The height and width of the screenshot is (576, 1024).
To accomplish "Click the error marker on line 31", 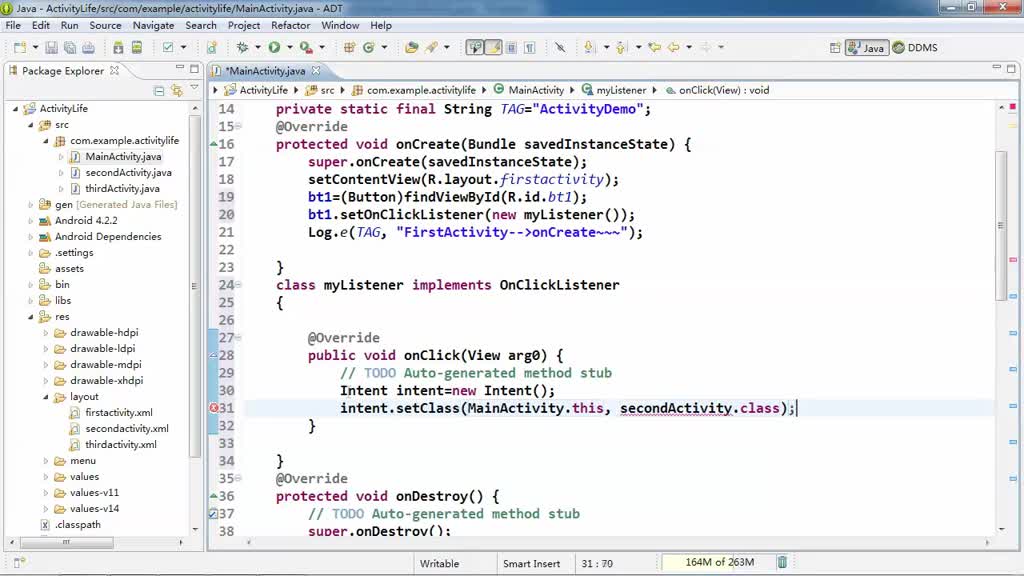I will coord(214,408).
